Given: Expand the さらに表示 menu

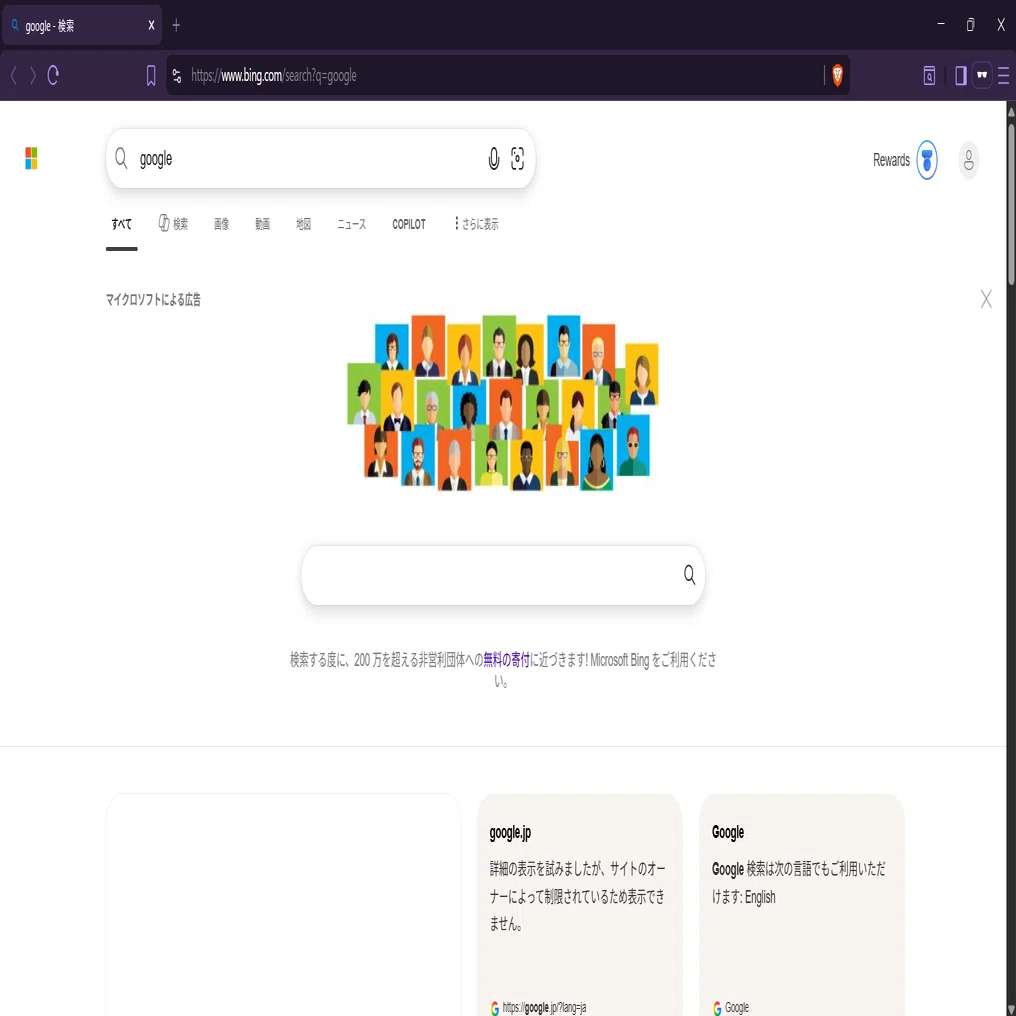Looking at the screenshot, I should pyautogui.click(x=477, y=224).
